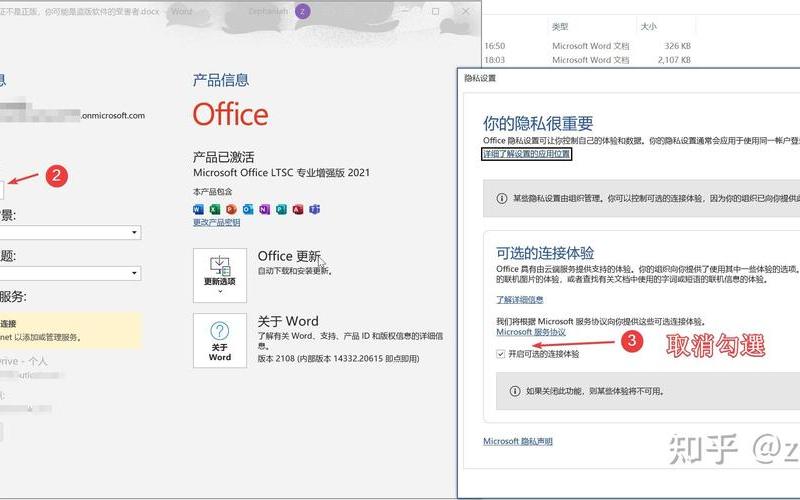
Task: Click the 更改产品密钥 link
Action: click(216, 222)
